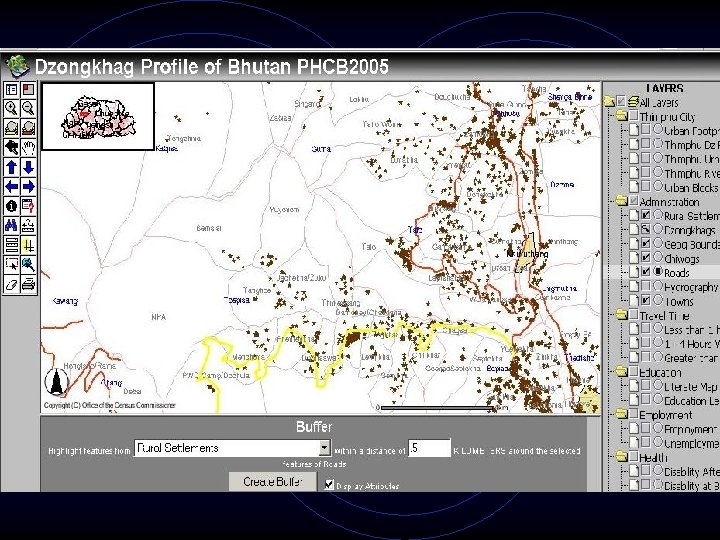
Task: Set Urban Blocks as active layer radio
Action: pos(658,186)
